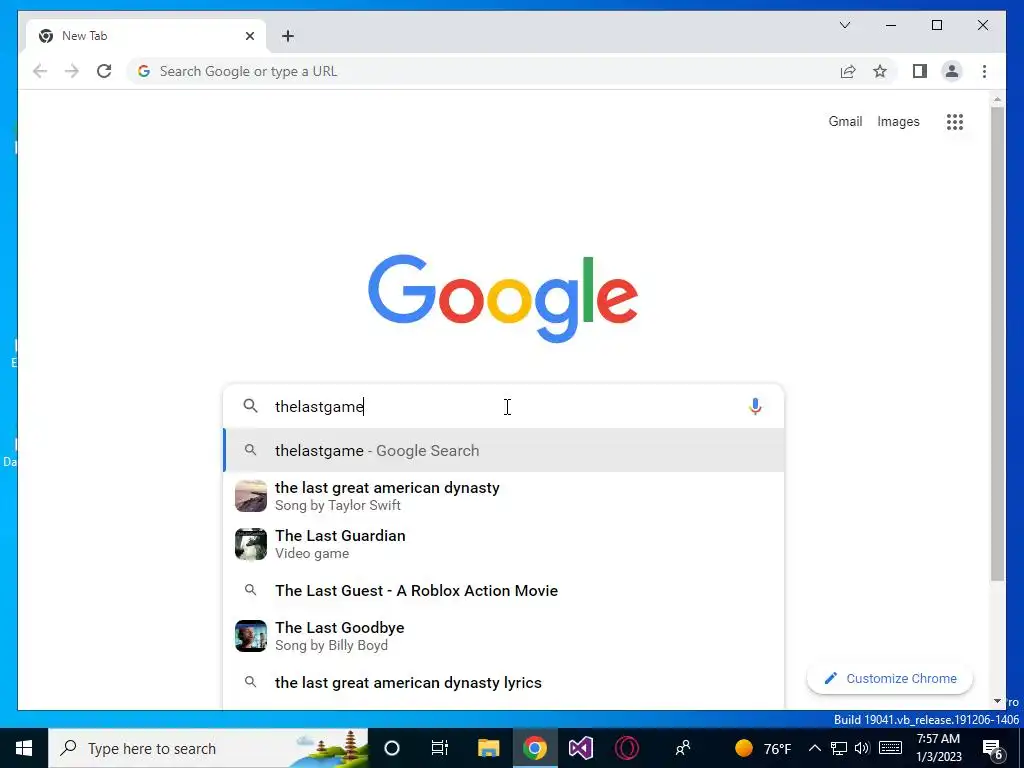Screen dimensions: 1024x768
Task: Select the New Tab tab
Action: (146, 36)
